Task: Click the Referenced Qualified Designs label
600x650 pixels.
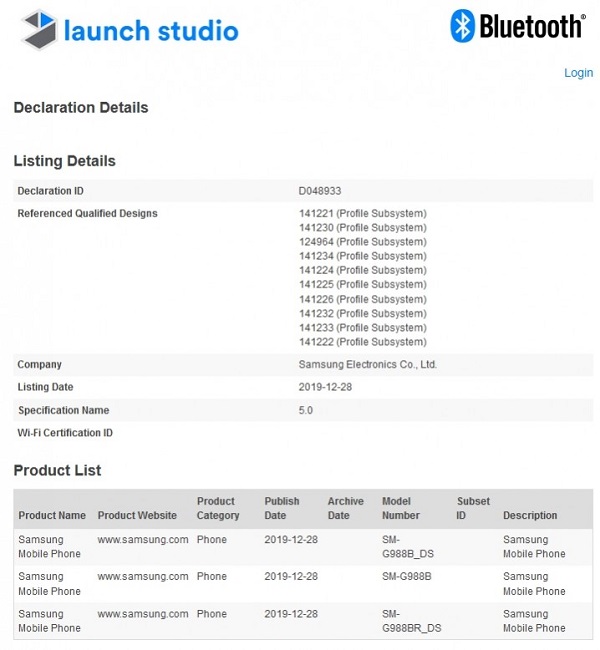Action: click(x=87, y=213)
